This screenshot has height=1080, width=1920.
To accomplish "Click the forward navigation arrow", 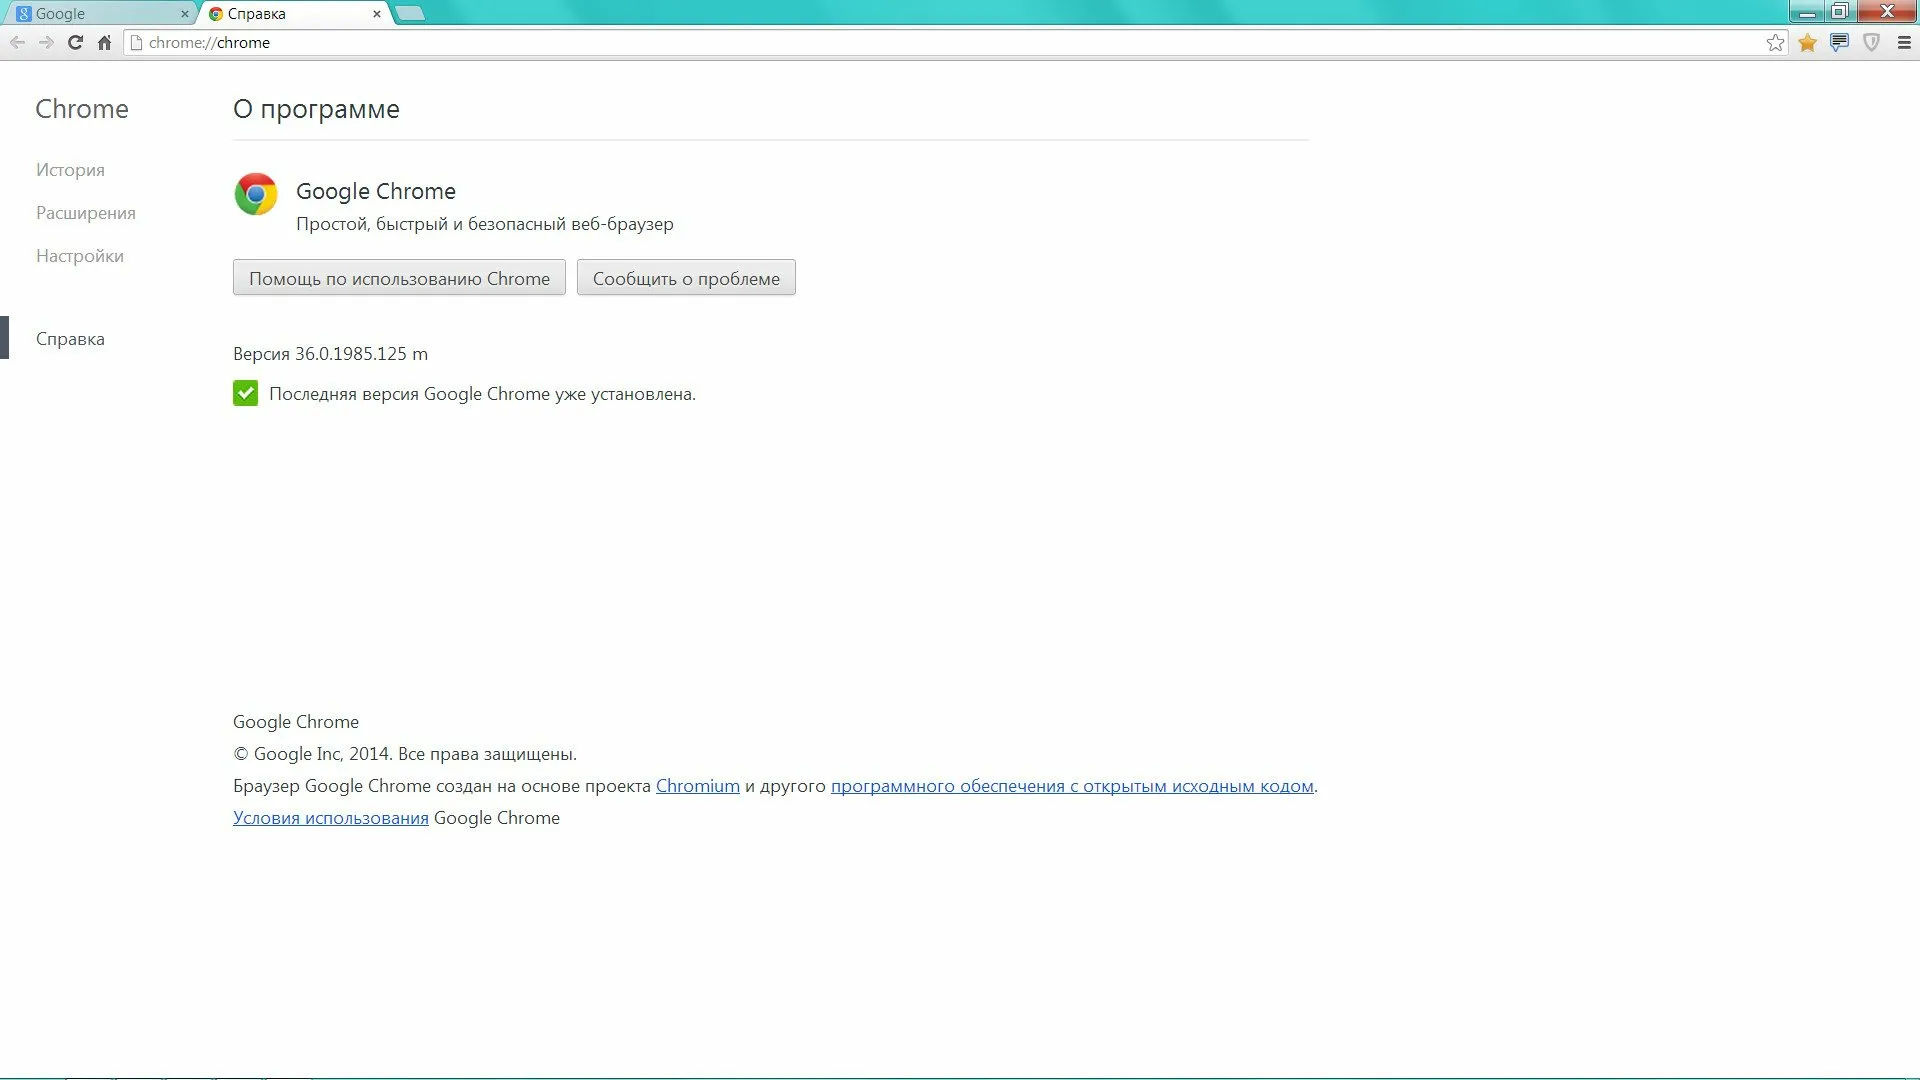I will [x=46, y=42].
